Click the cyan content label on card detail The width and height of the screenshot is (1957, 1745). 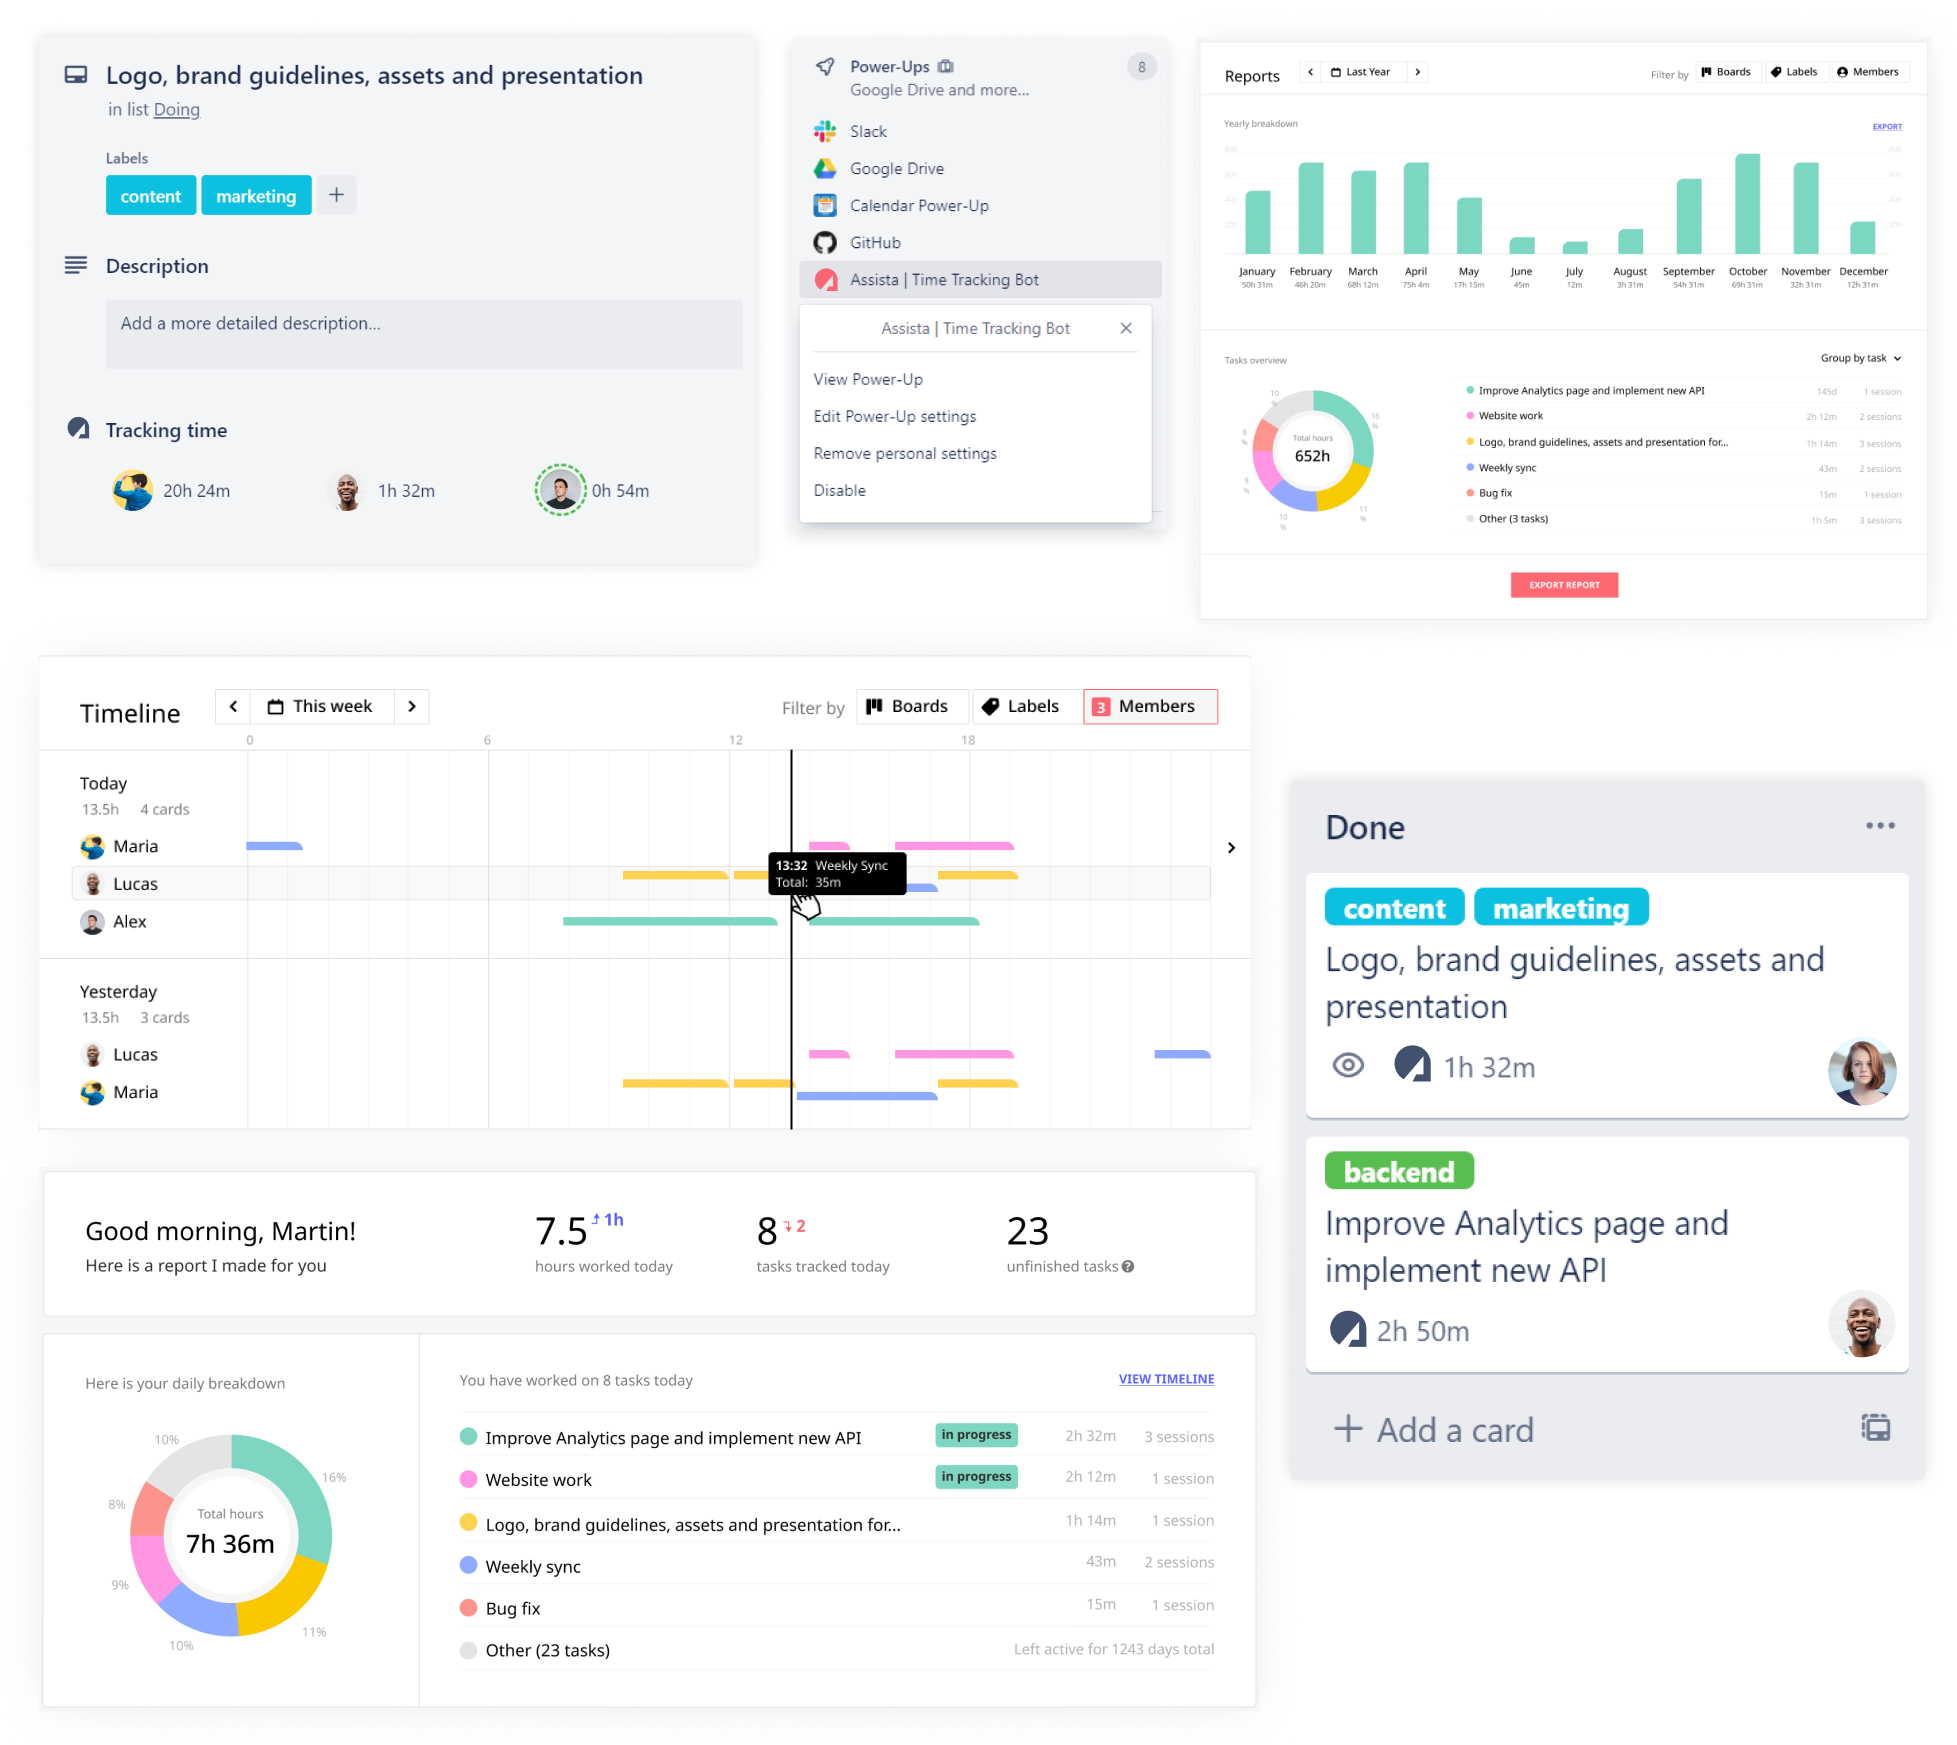tap(150, 196)
